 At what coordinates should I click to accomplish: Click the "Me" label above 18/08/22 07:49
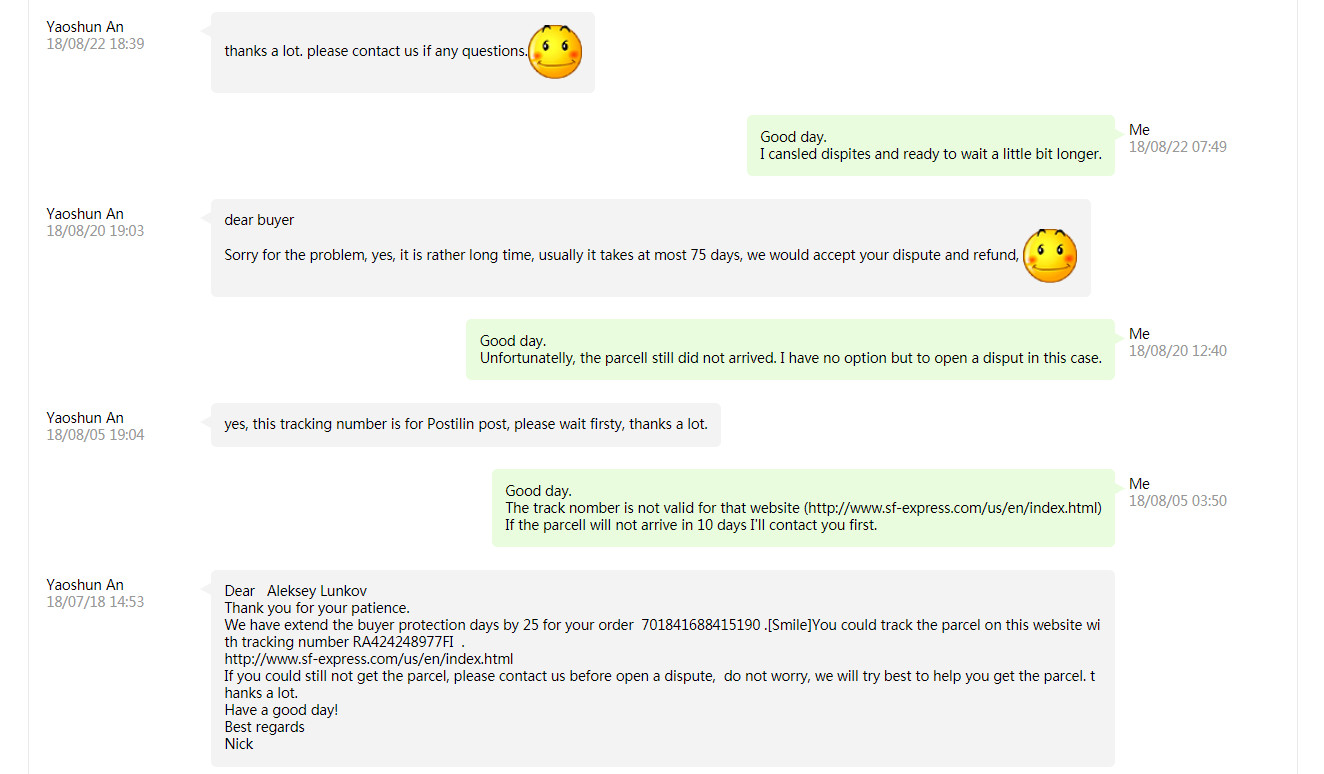tap(1139, 130)
